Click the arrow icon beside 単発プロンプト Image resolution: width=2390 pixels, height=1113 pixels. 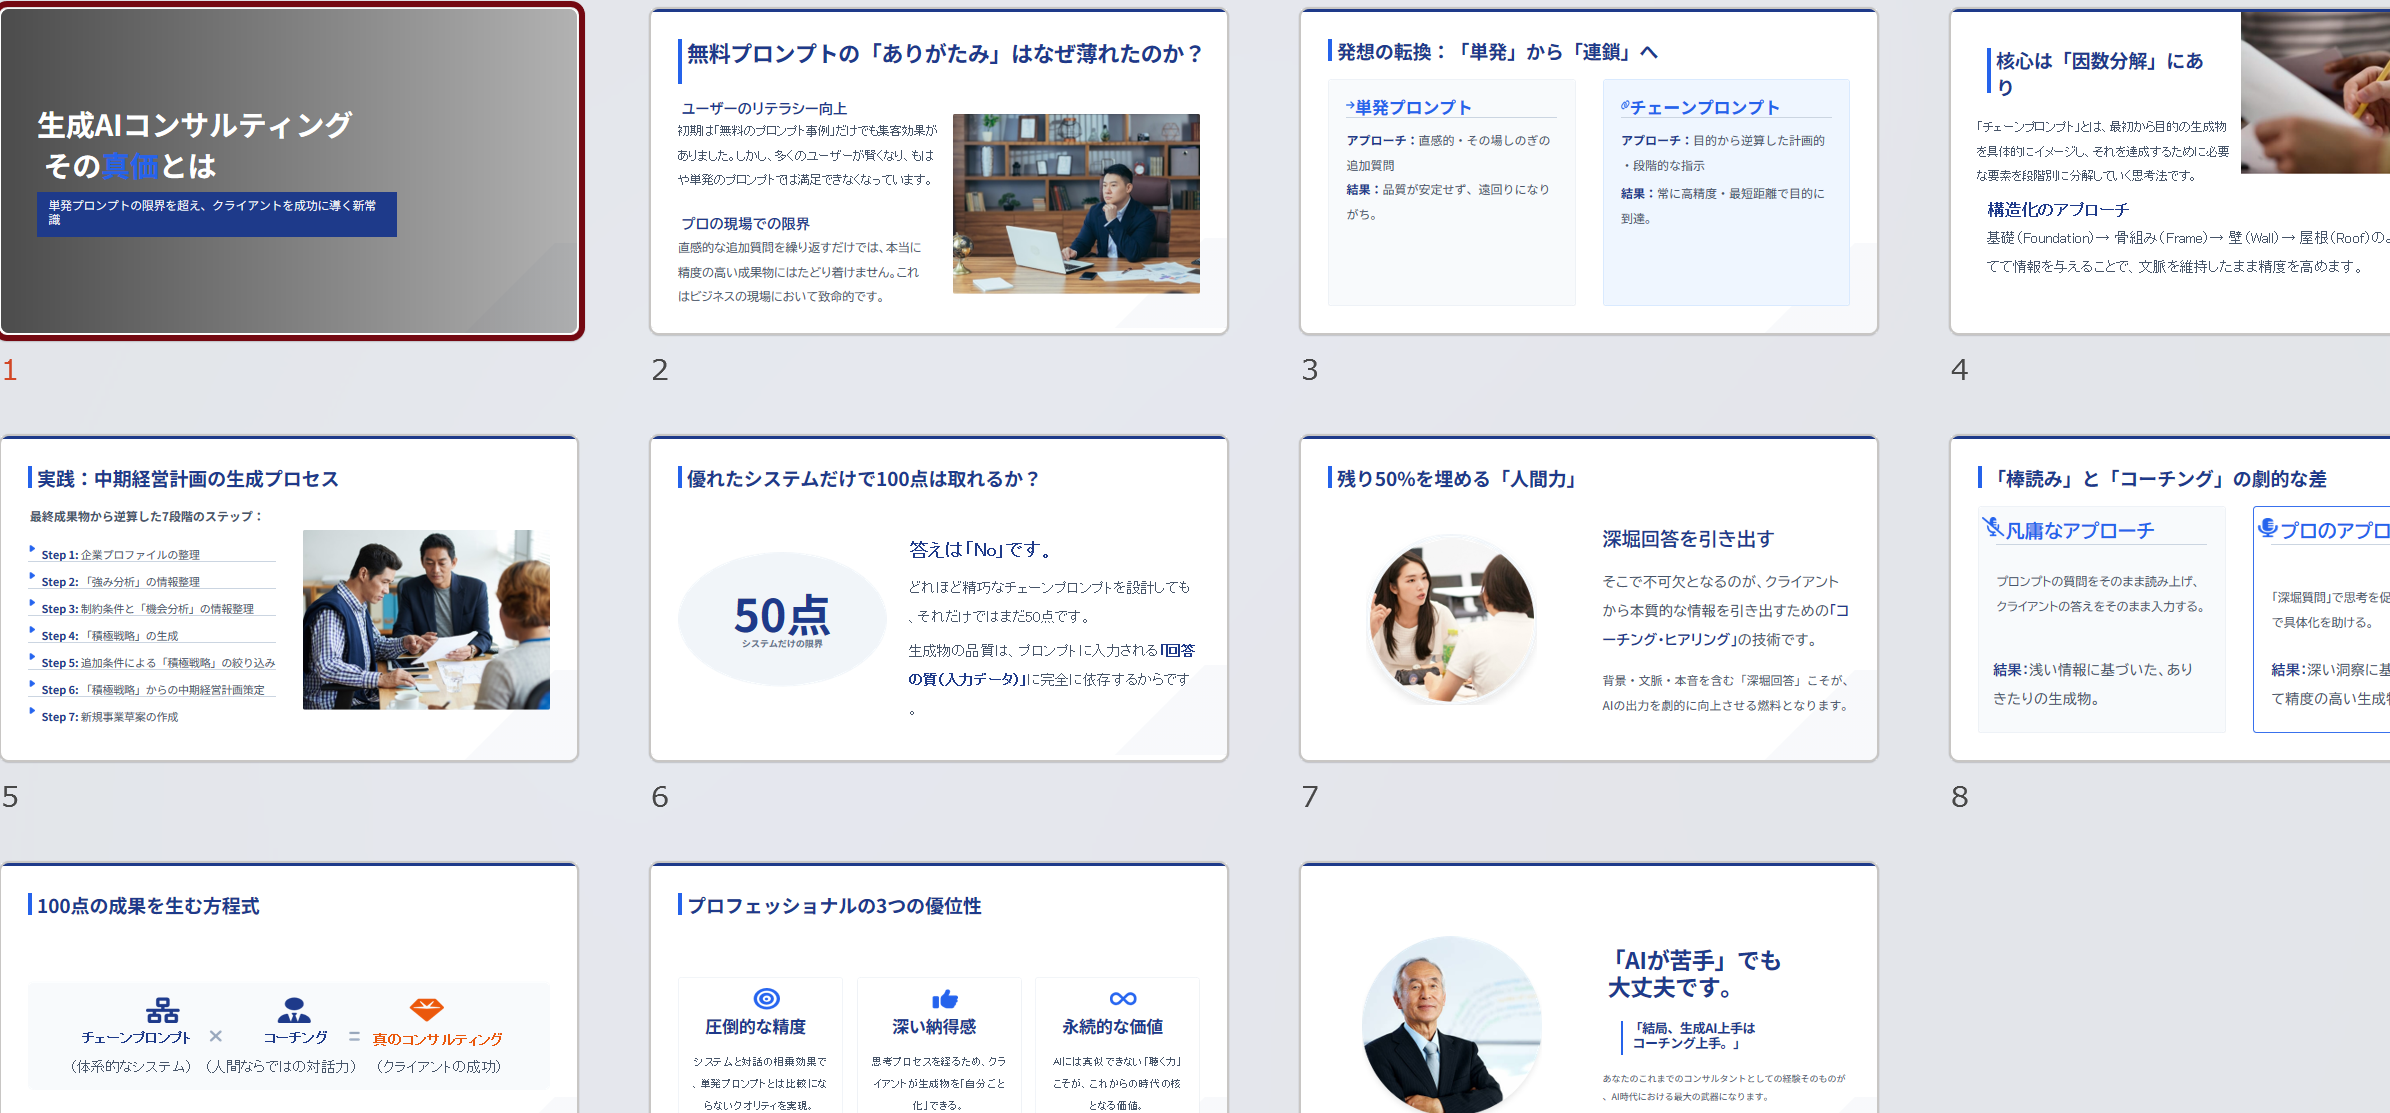click(x=1350, y=106)
